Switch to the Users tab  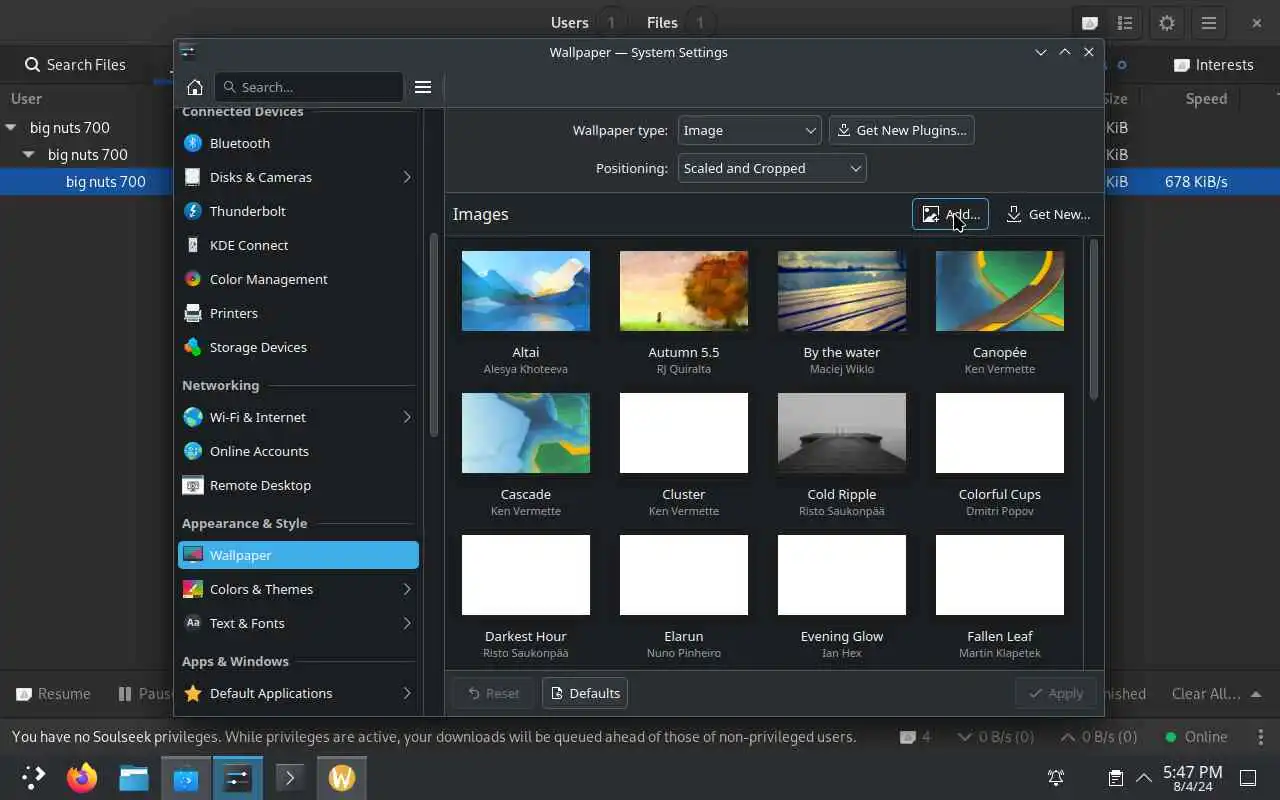pos(588,22)
